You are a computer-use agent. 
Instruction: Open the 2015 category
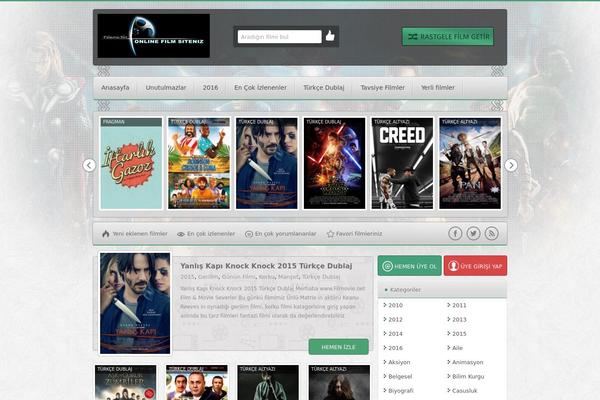pyautogui.click(x=457, y=334)
